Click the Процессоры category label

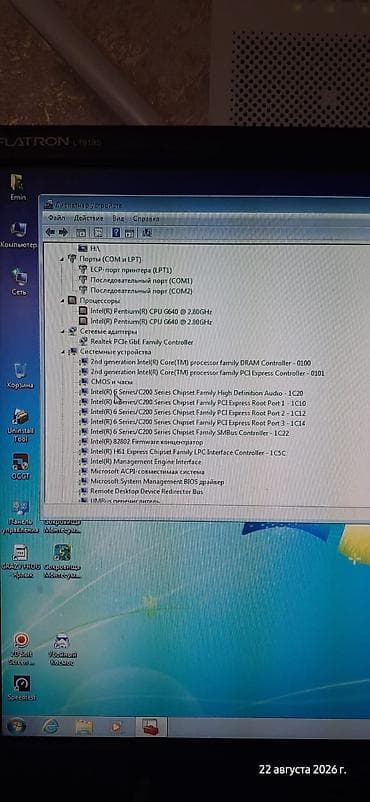tap(100, 301)
